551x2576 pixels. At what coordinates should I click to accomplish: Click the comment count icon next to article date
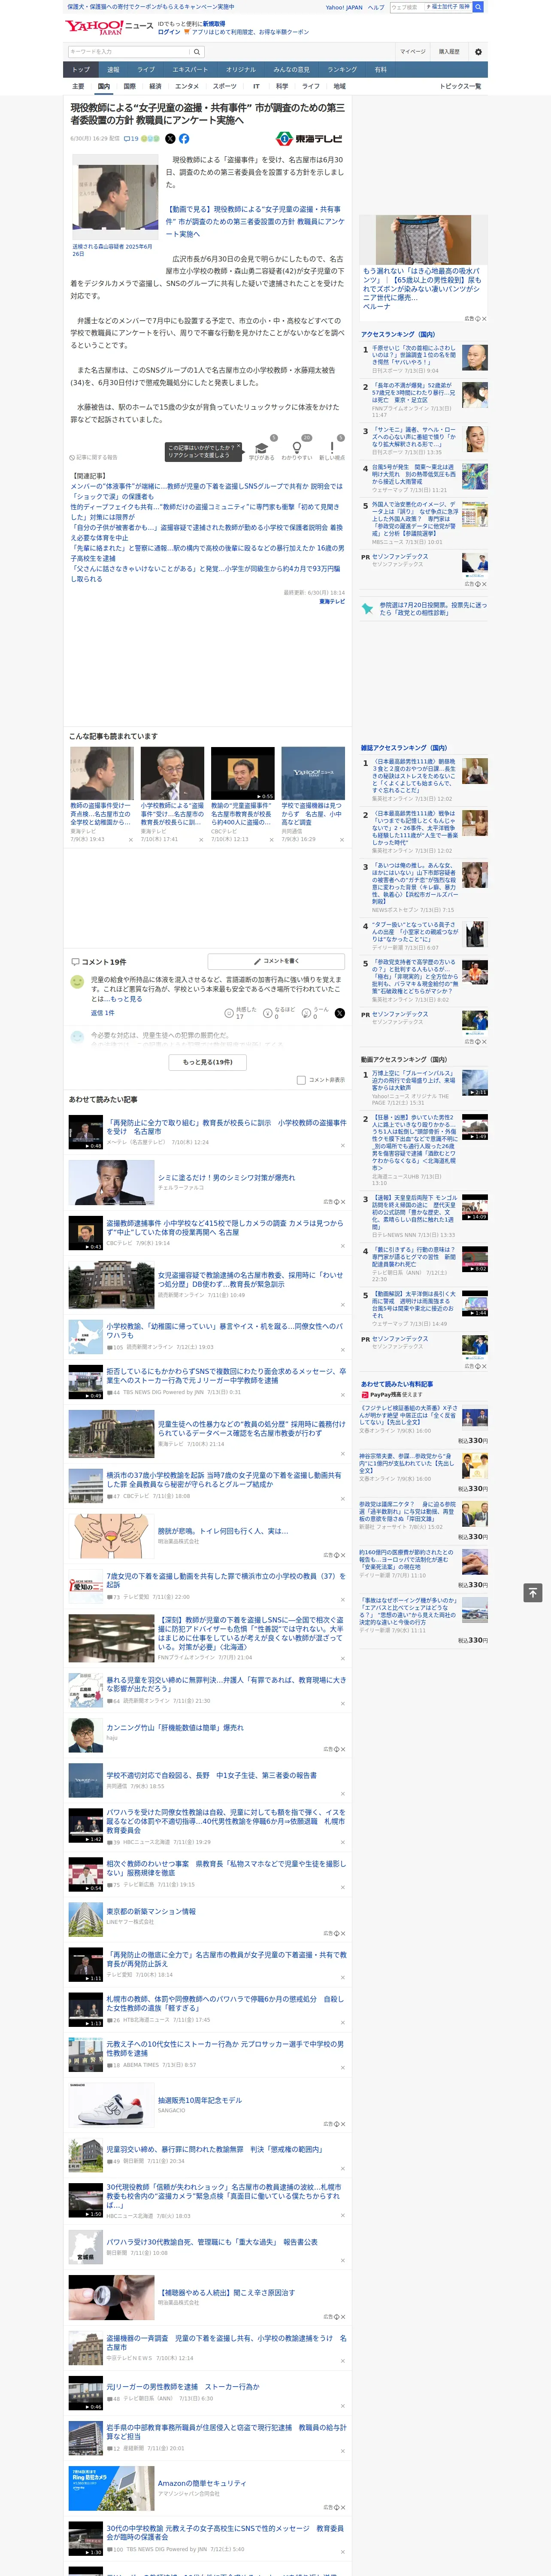131,139
